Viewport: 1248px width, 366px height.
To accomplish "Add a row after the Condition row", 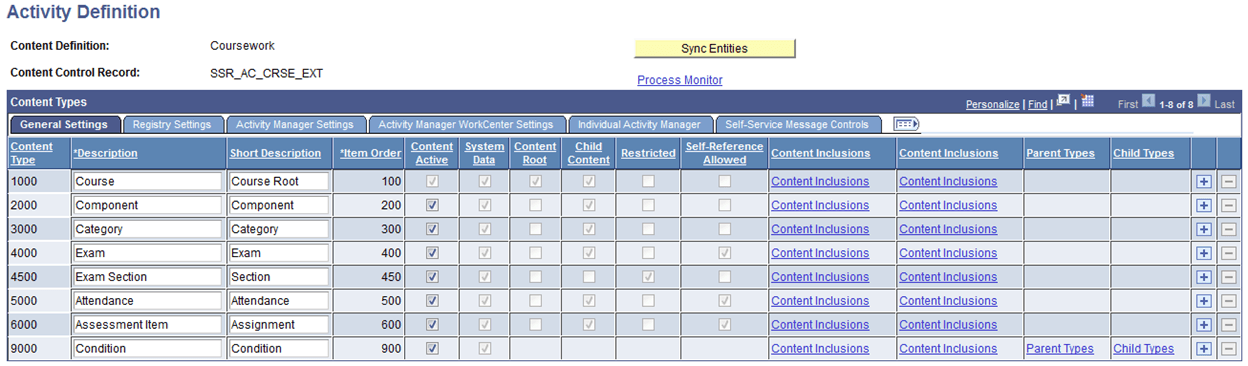I will click(1204, 349).
